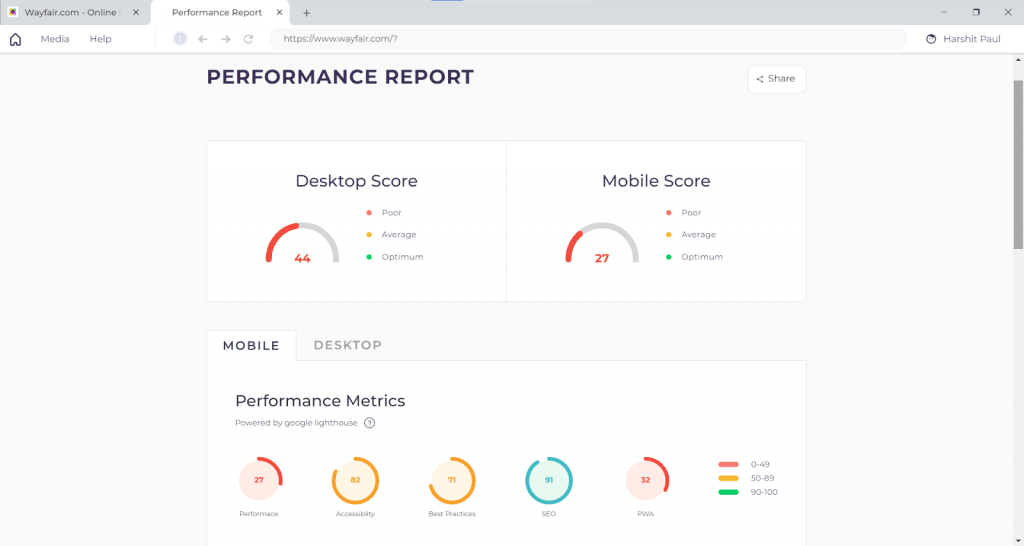
Task: Click the URL address bar
Action: click(x=588, y=39)
